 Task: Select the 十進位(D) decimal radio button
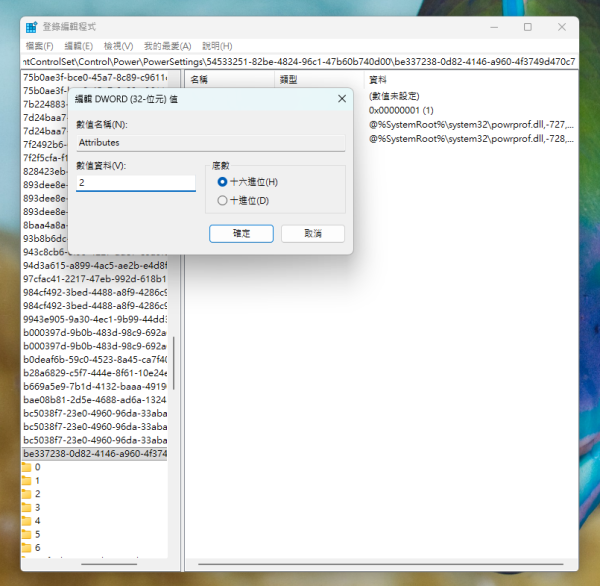[222, 201]
